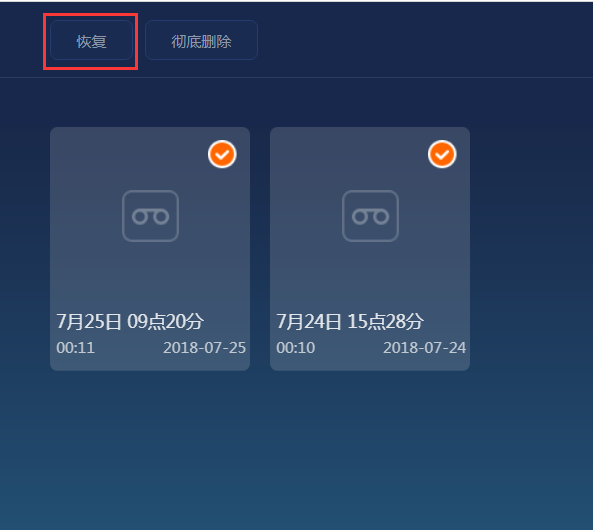Click the date 2018-07-24
The image size is (593, 530).
[424, 348]
